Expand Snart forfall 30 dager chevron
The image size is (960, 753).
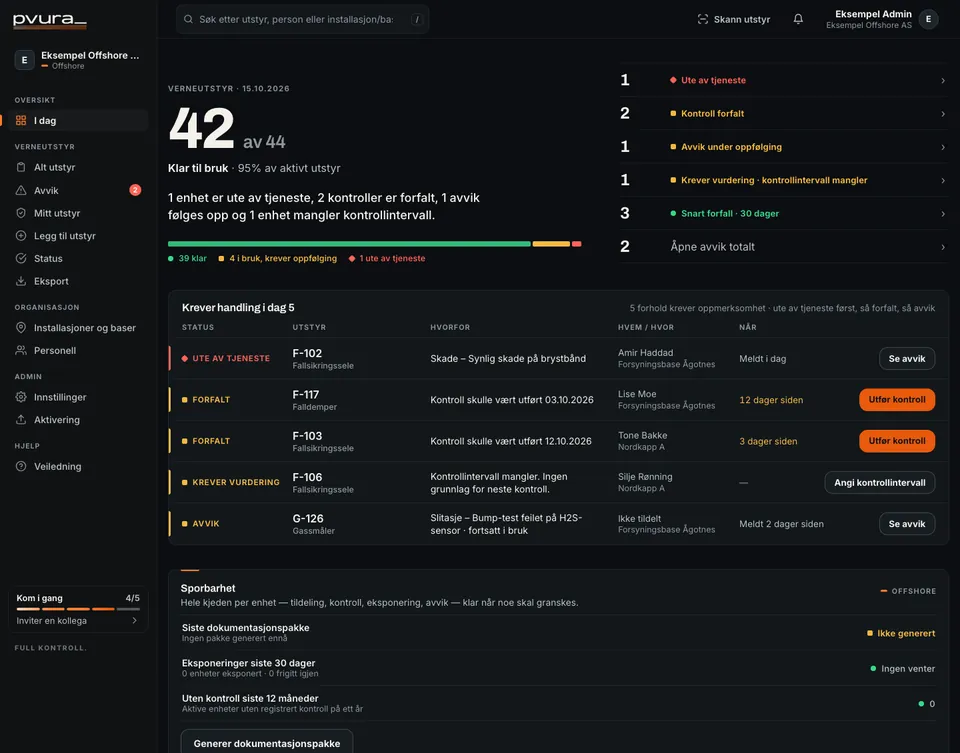coord(943,214)
